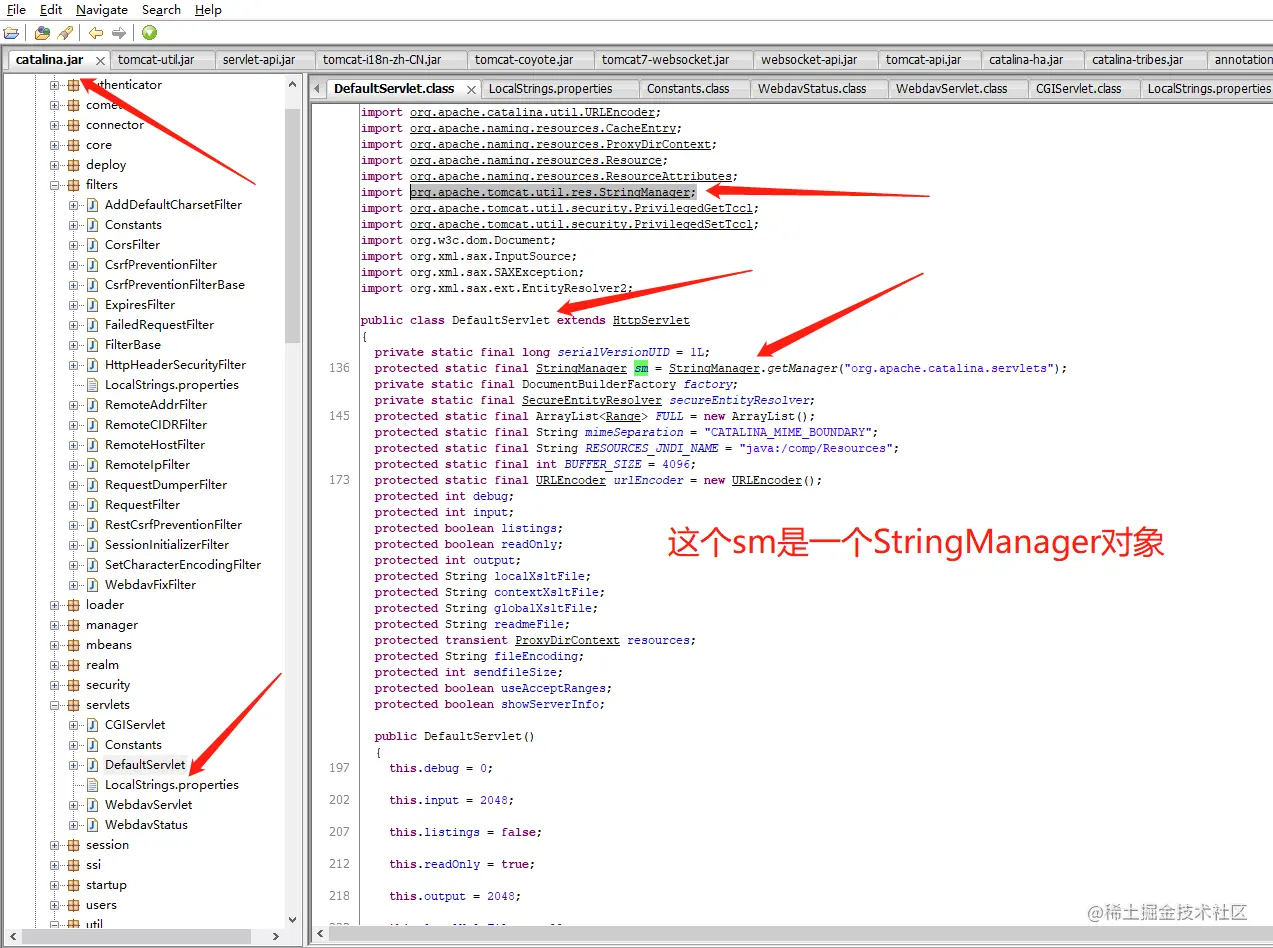
Task: Expand the DefaultServlet class node in tree
Action: (x=74, y=765)
